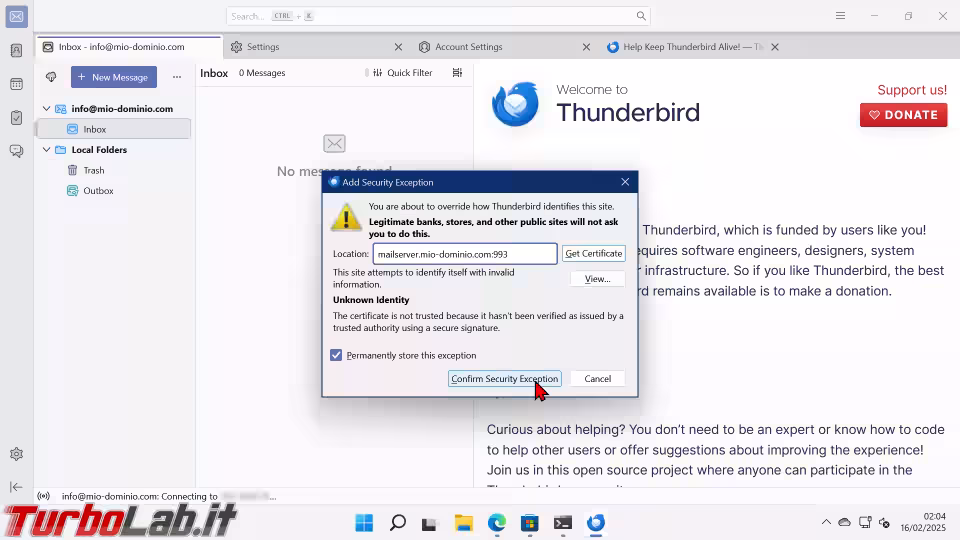Close the Settings tab
The image size is (960, 540).
tap(399, 47)
